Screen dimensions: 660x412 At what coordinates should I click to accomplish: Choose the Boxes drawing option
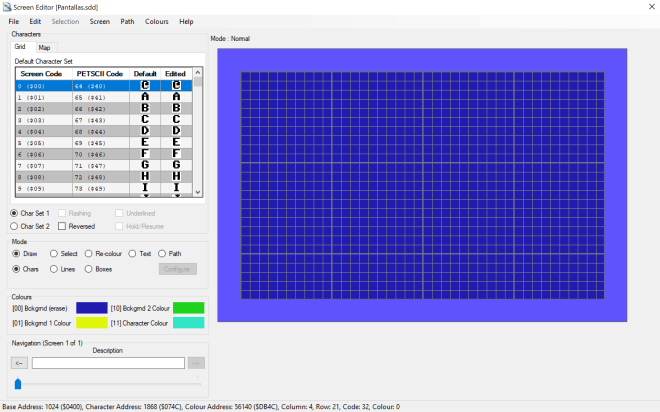(89, 269)
